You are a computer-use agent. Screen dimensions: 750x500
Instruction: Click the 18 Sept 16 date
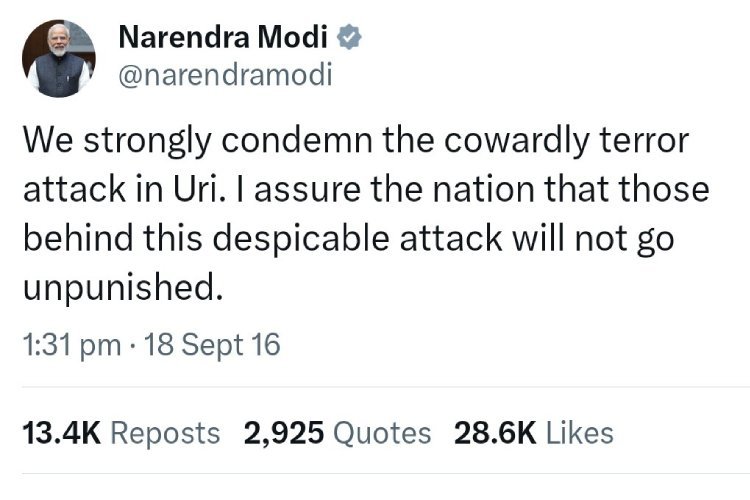(x=212, y=346)
